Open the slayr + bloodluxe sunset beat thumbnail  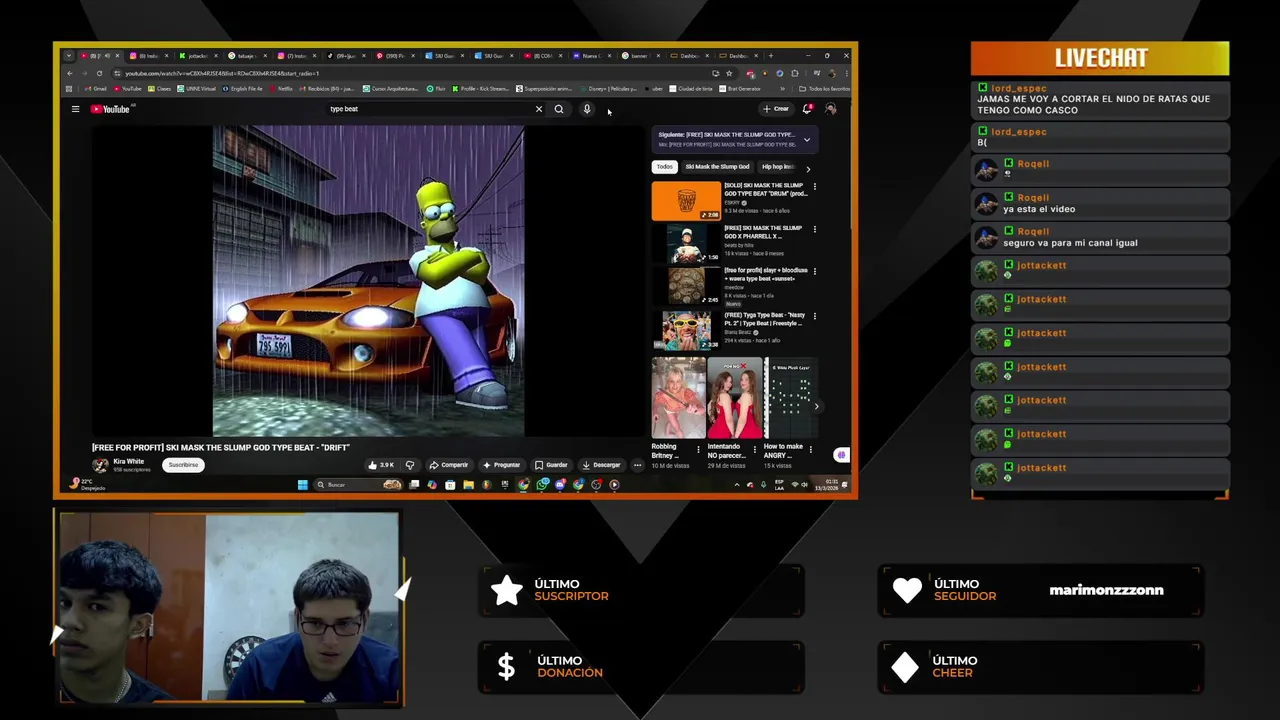coord(686,287)
